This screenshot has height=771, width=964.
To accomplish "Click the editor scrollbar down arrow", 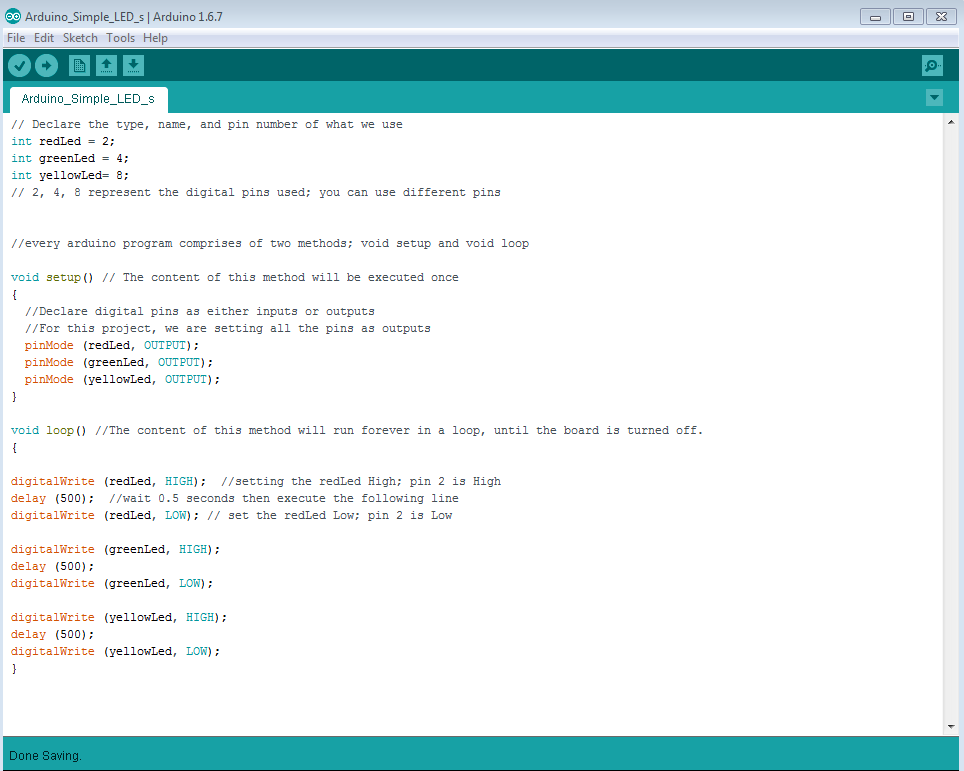I will (x=950, y=727).
